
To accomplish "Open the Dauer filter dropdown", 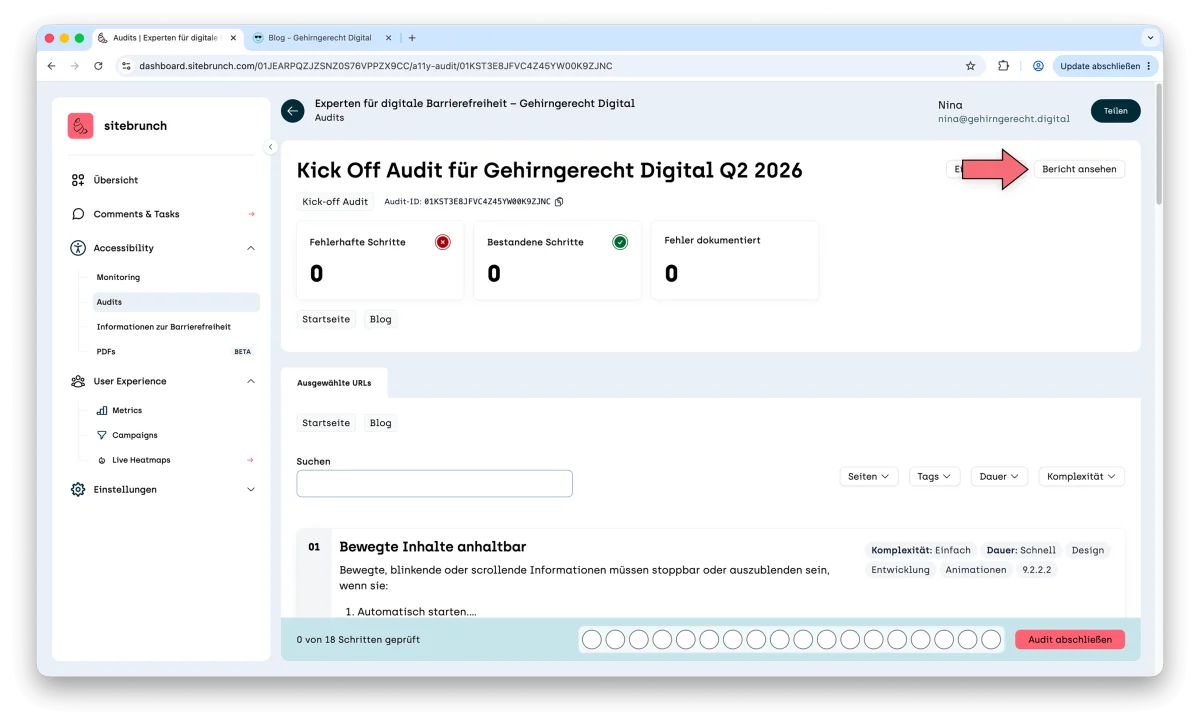I will coord(999,477).
